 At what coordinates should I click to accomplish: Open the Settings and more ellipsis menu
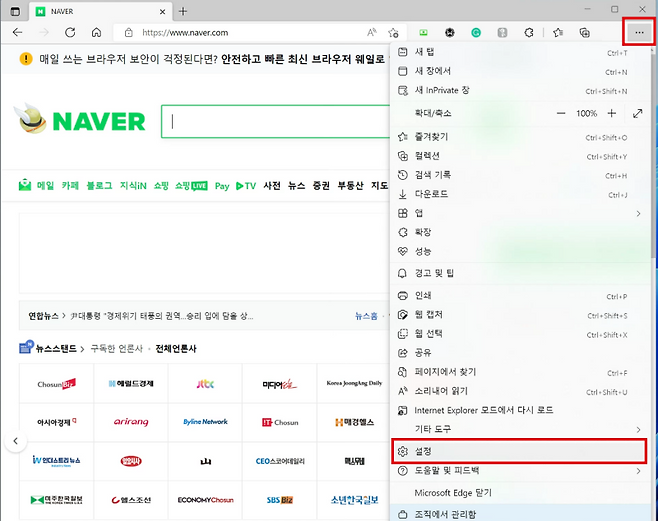point(639,32)
